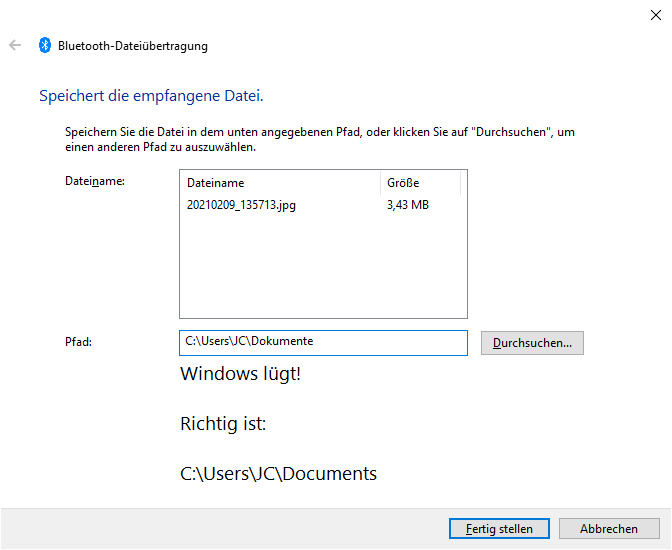Click the Bluetooth icon in title
Screen dimensions: 672x550
tap(45, 45)
